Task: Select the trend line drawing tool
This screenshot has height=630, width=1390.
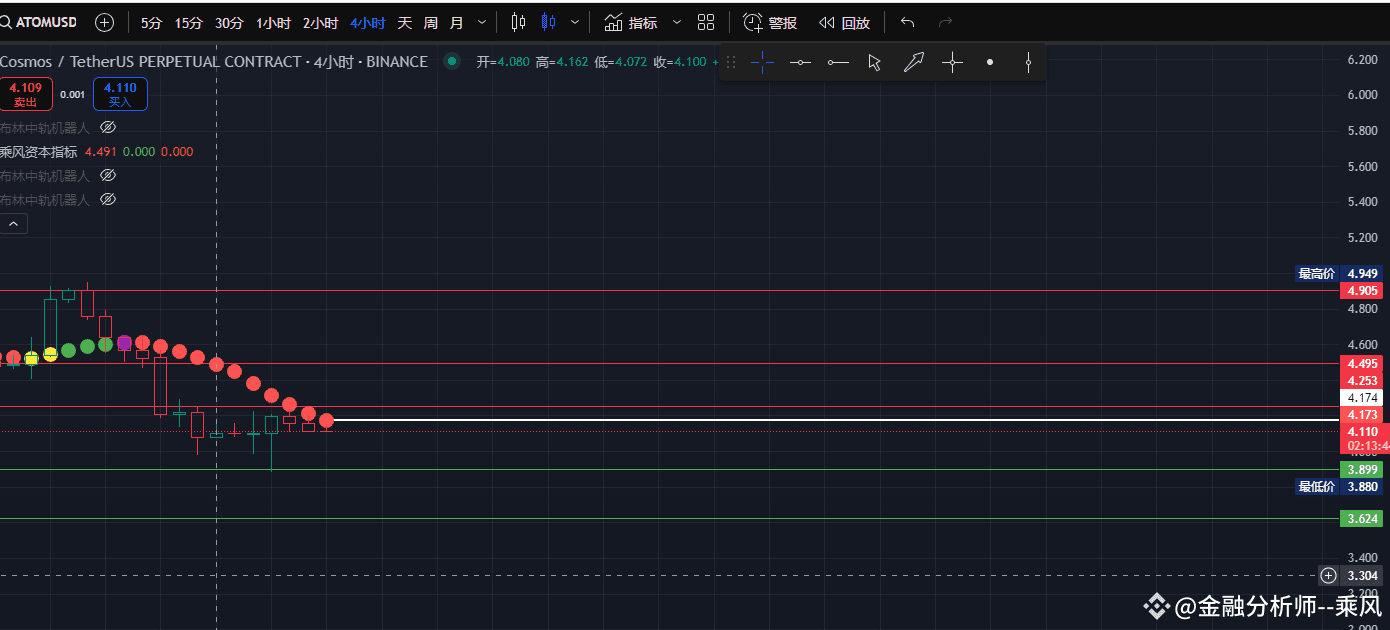Action: [x=914, y=62]
